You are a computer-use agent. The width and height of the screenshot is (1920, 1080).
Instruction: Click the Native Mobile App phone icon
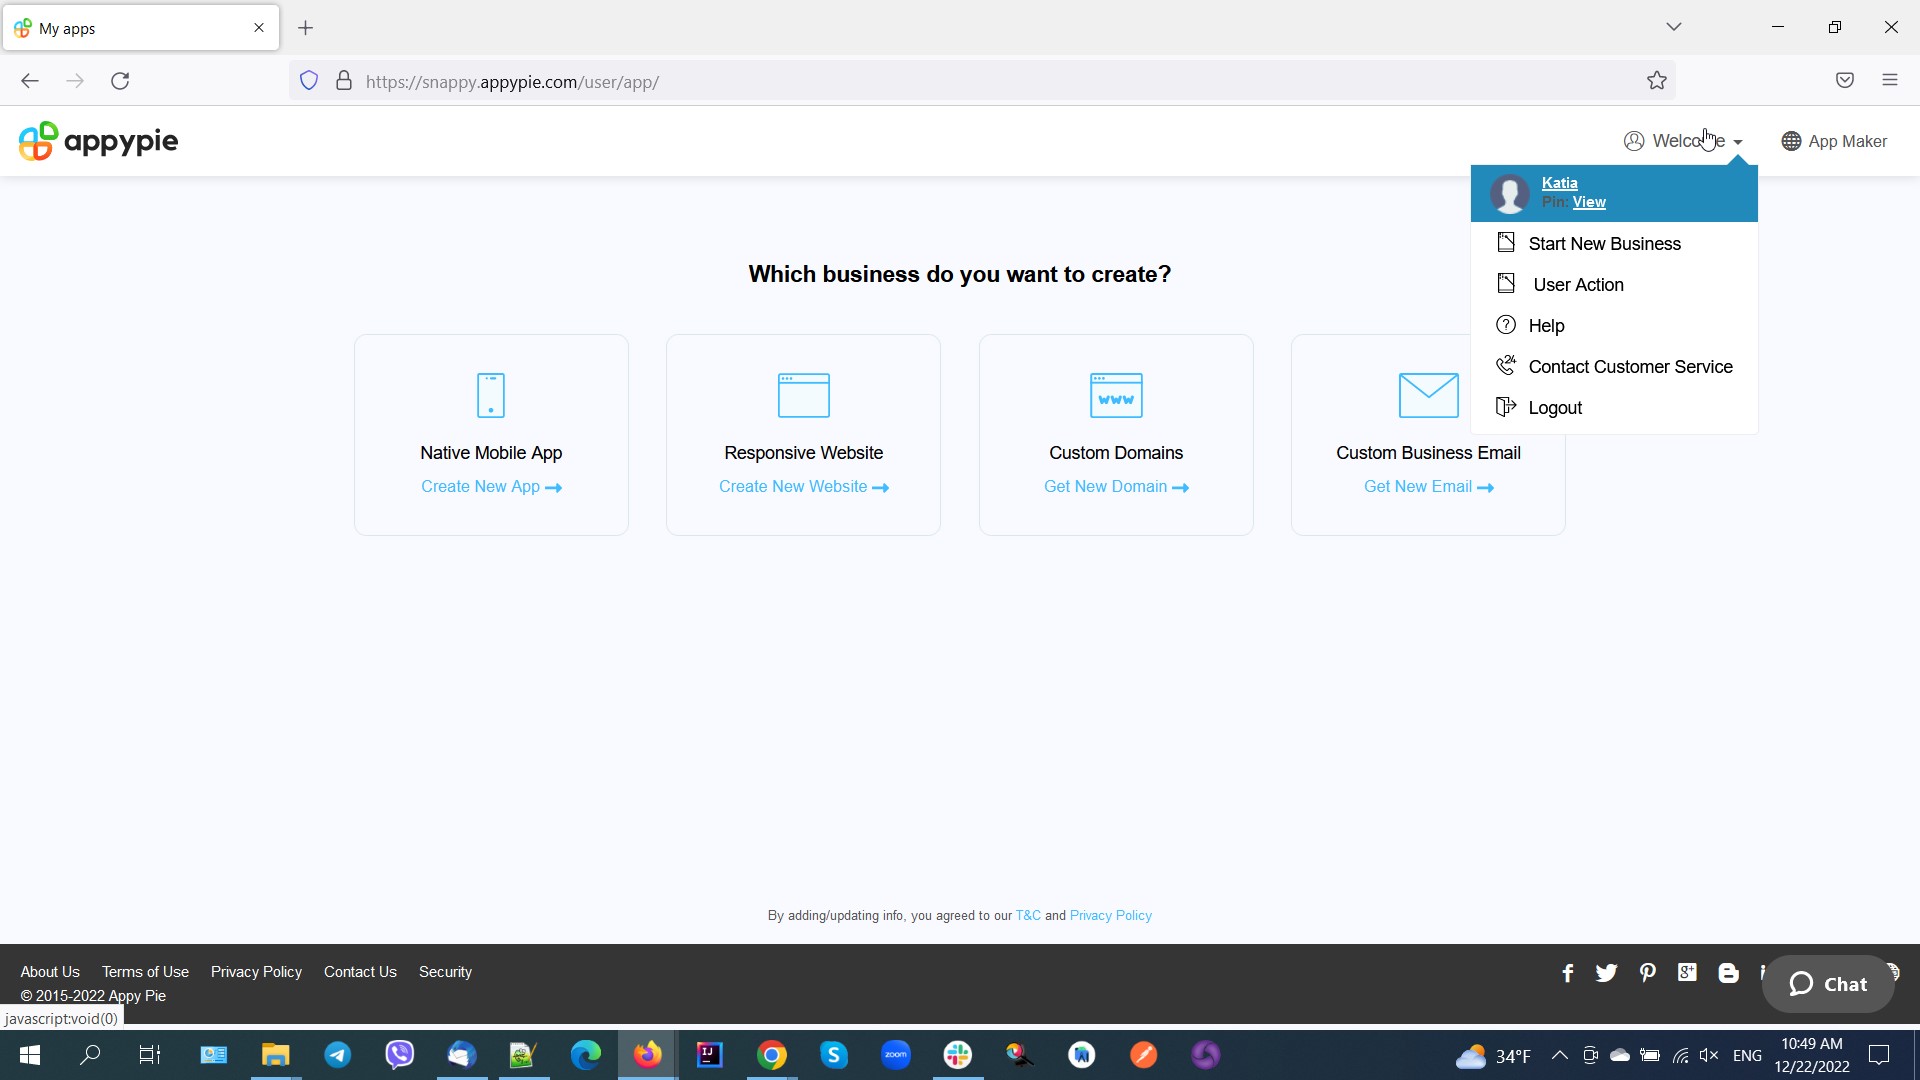(491, 395)
